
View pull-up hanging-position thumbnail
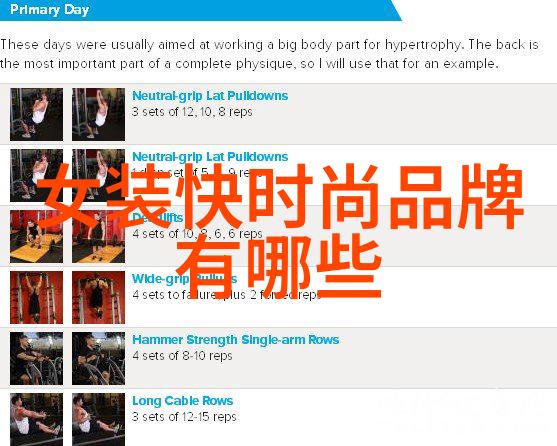[x=37, y=298]
